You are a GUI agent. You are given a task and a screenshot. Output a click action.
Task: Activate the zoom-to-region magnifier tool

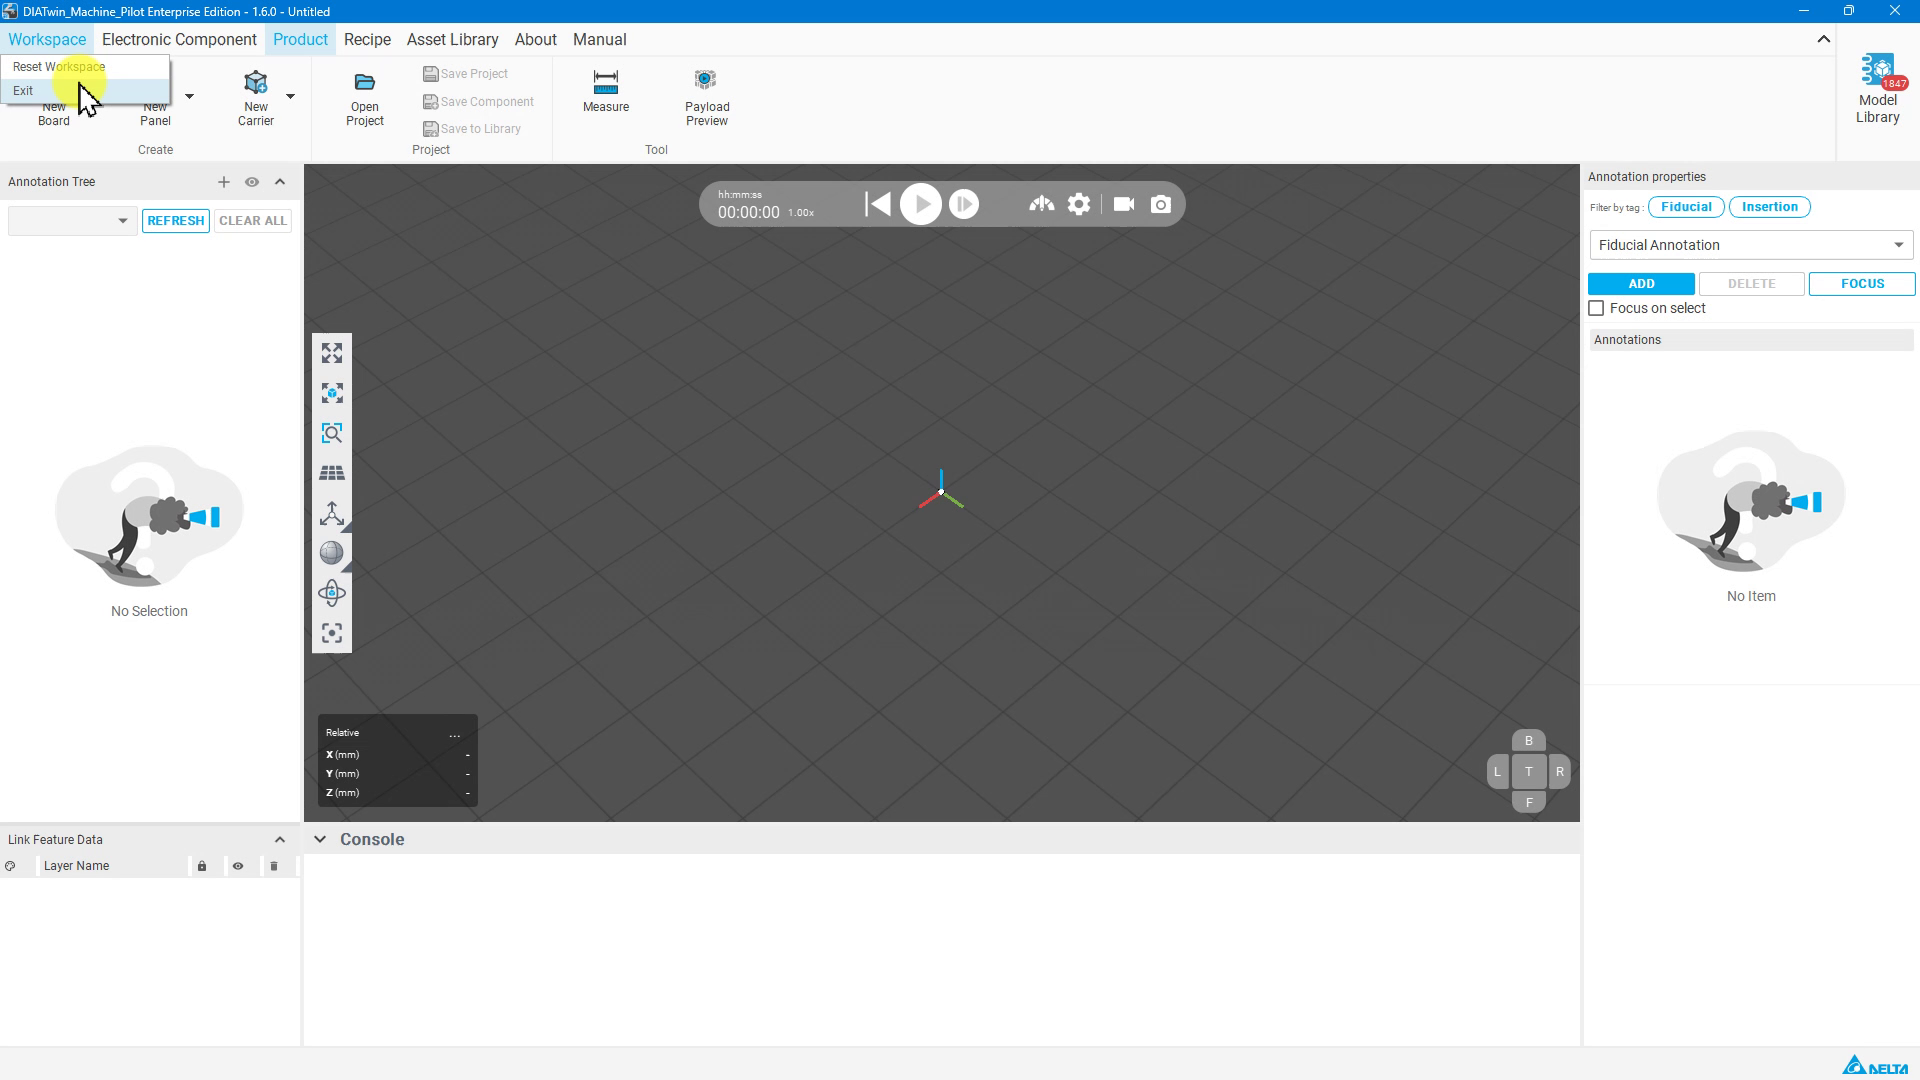(x=332, y=433)
